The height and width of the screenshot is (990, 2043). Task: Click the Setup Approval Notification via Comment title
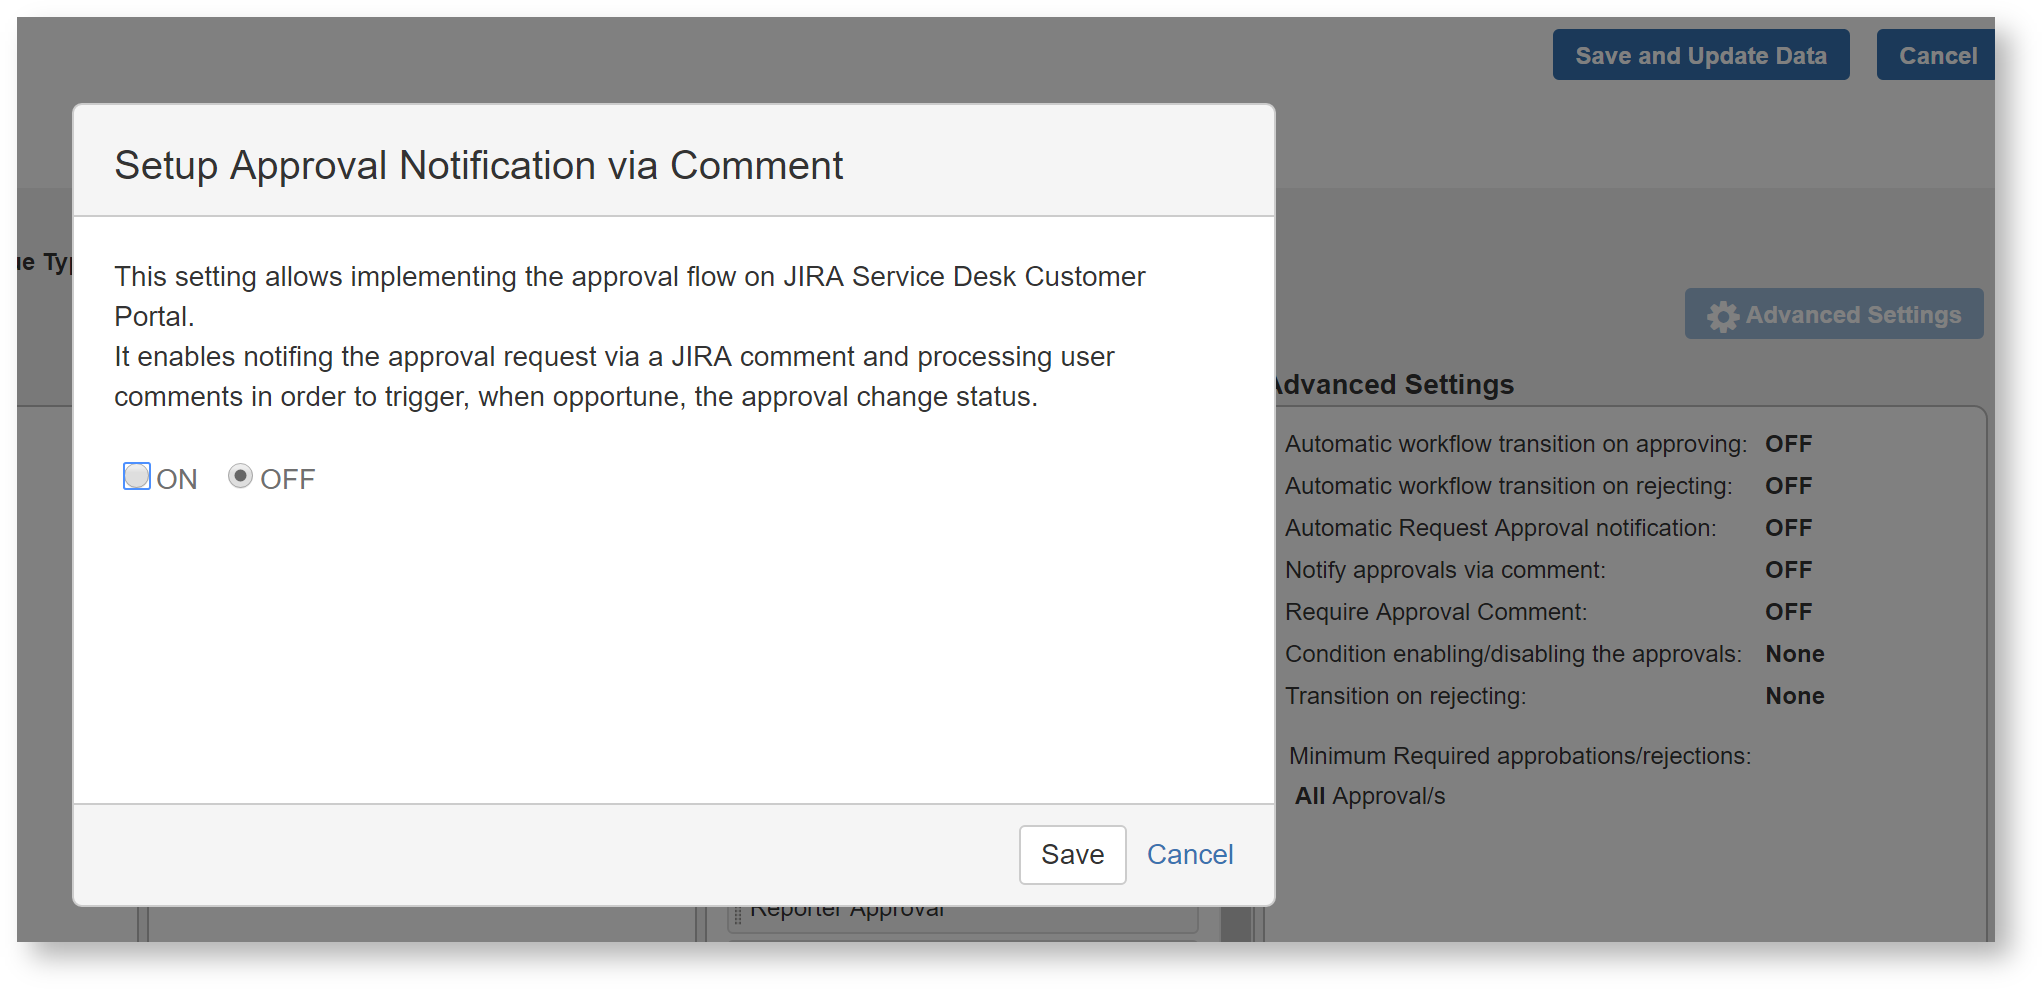(x=478, y=165)
